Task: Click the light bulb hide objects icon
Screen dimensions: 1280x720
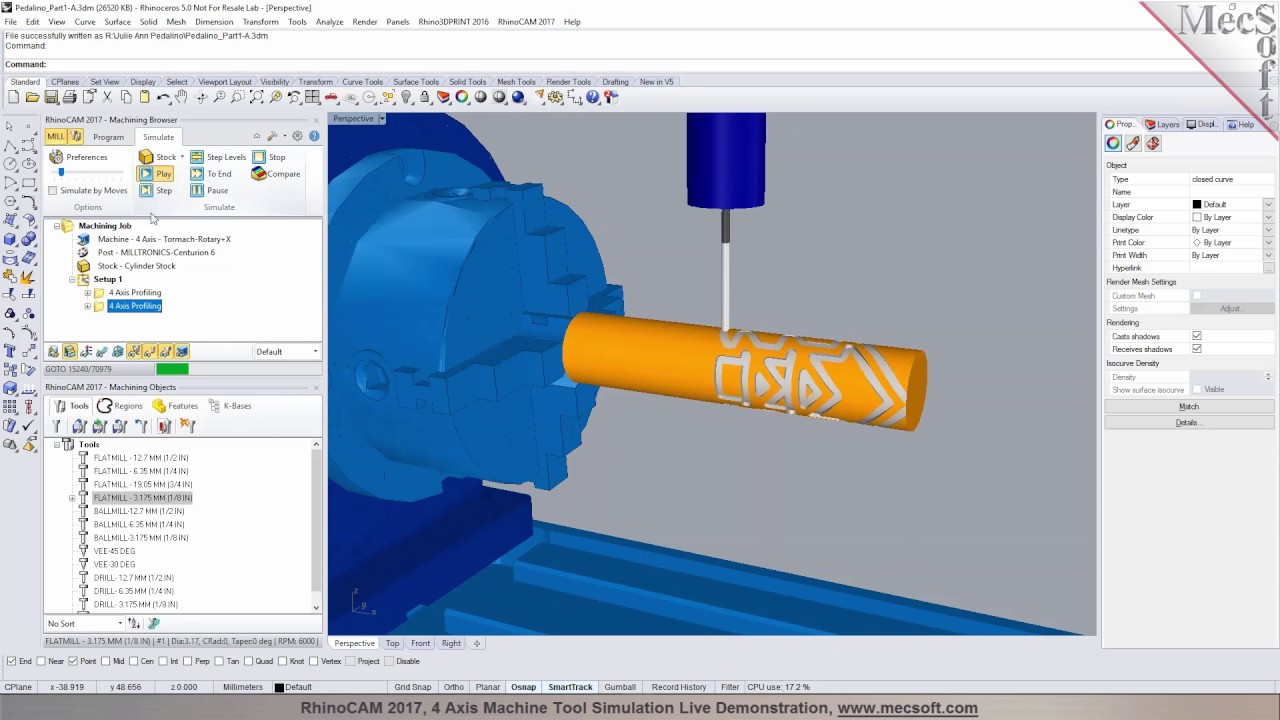Action: click(x=406, y=97)
